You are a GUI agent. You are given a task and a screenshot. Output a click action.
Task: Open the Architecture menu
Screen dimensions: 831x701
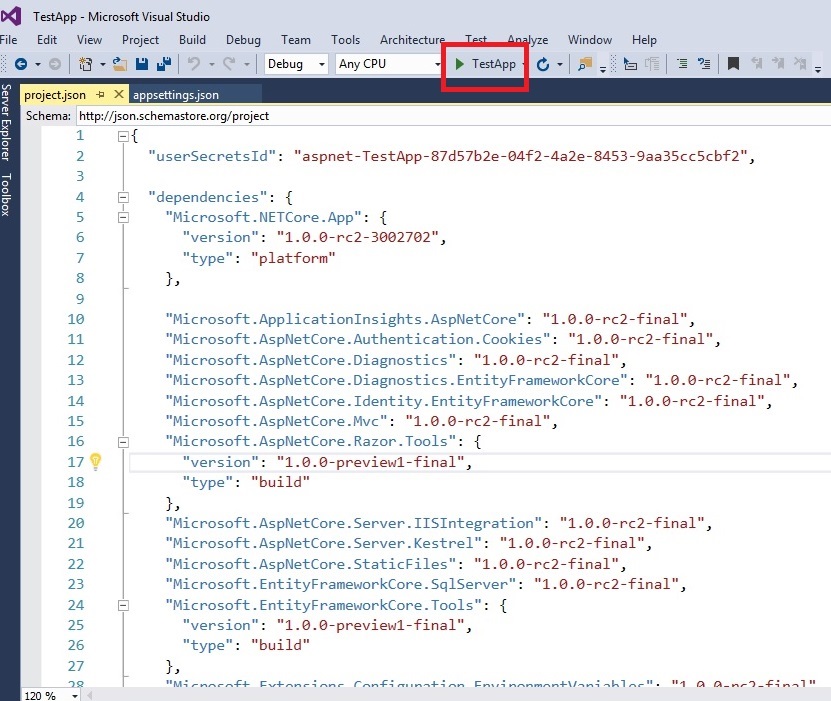pos(412,40)
